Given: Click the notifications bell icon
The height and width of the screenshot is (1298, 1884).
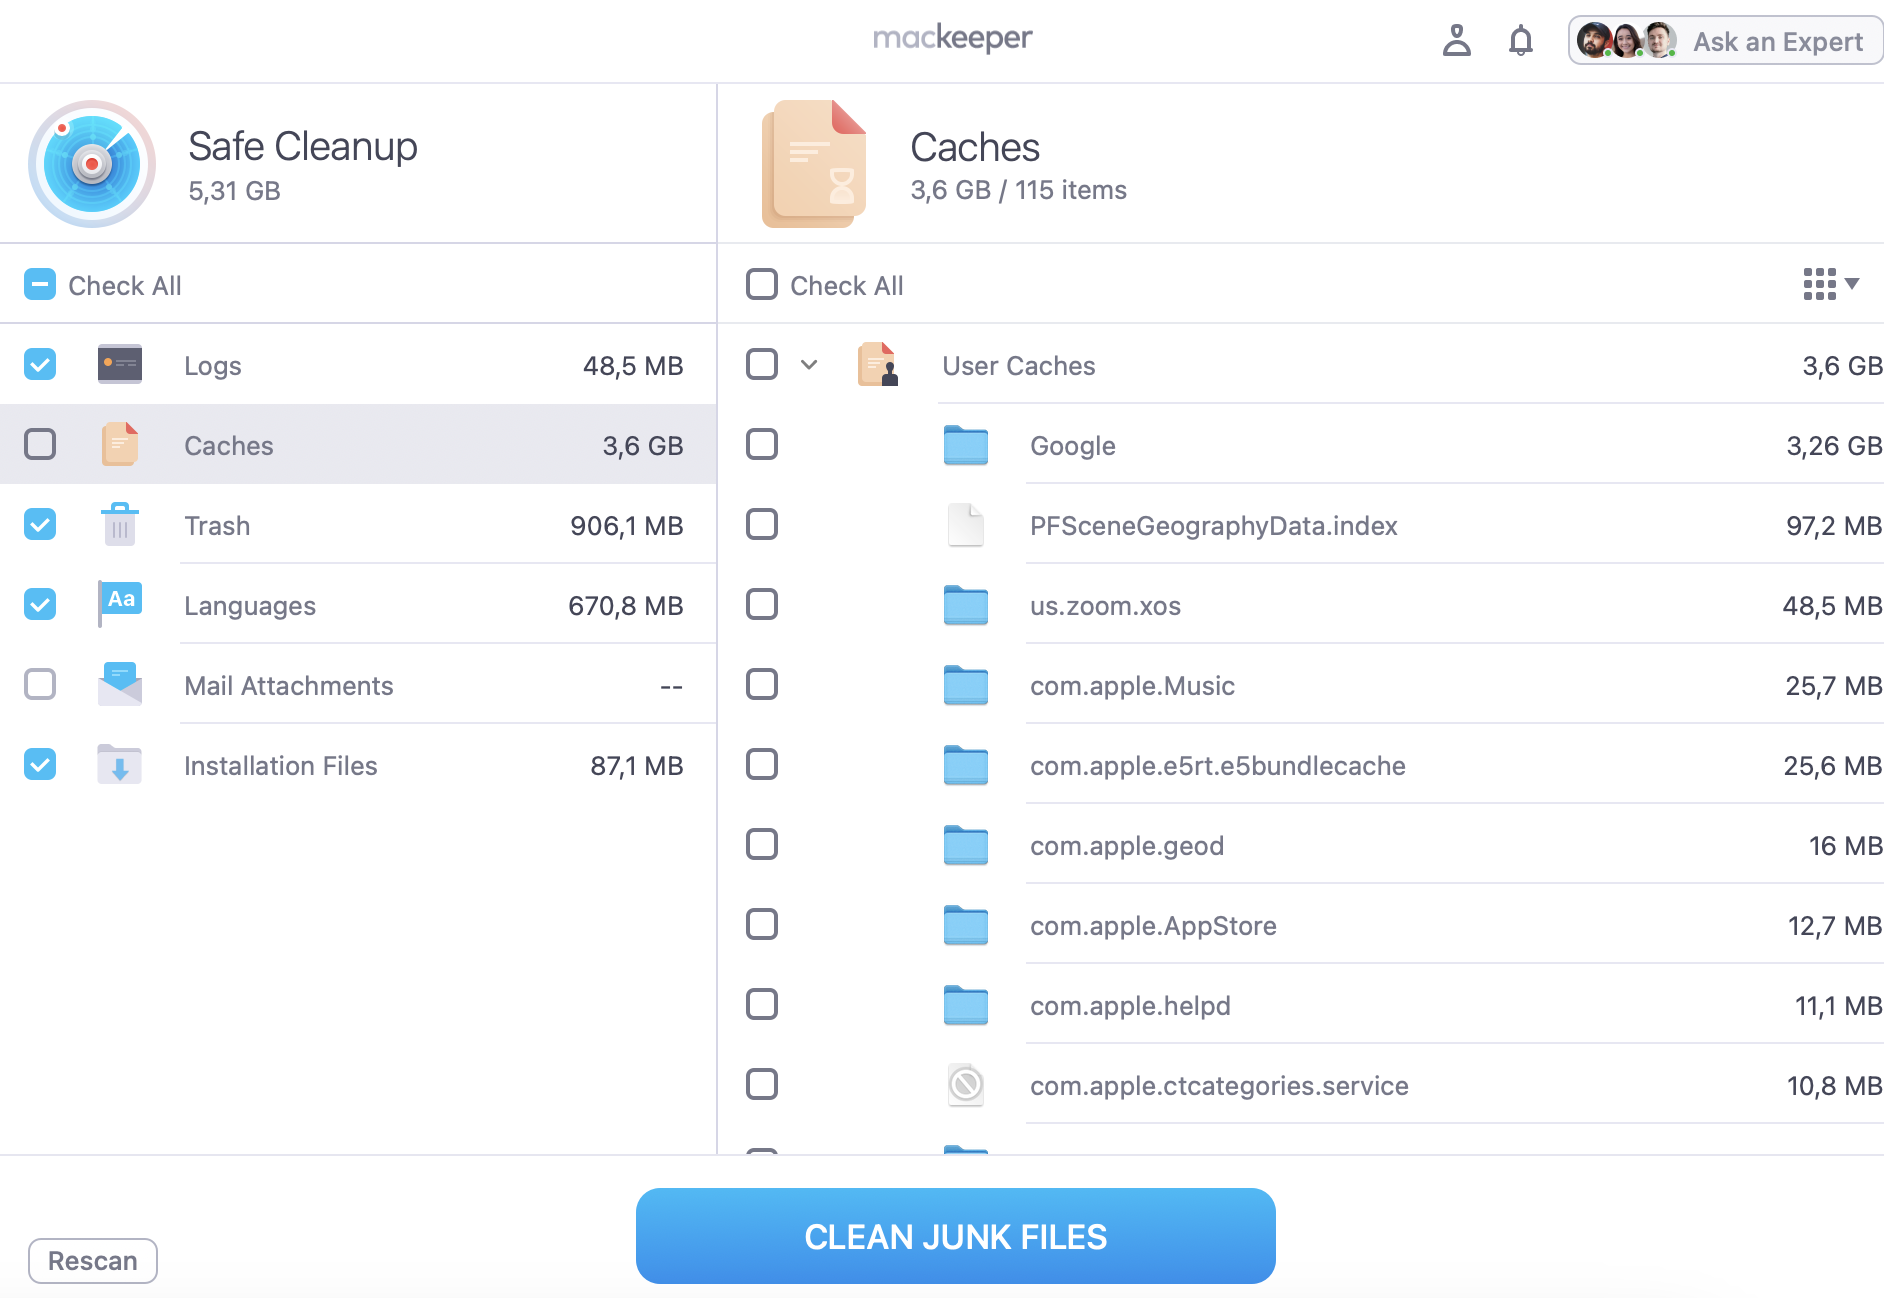Looking at the screenshot, I should click(1521, 41).
